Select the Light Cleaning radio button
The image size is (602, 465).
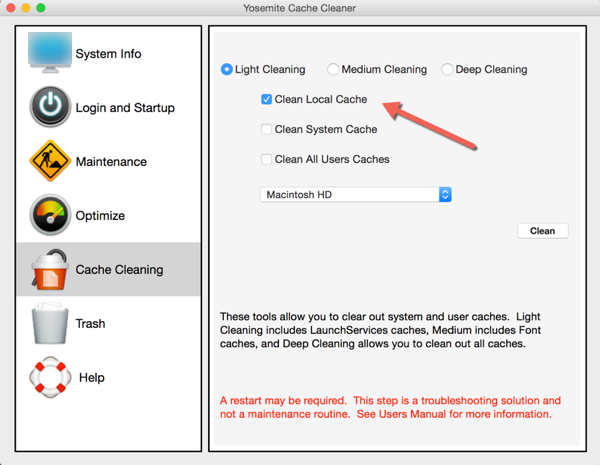(x=227, y=70)
